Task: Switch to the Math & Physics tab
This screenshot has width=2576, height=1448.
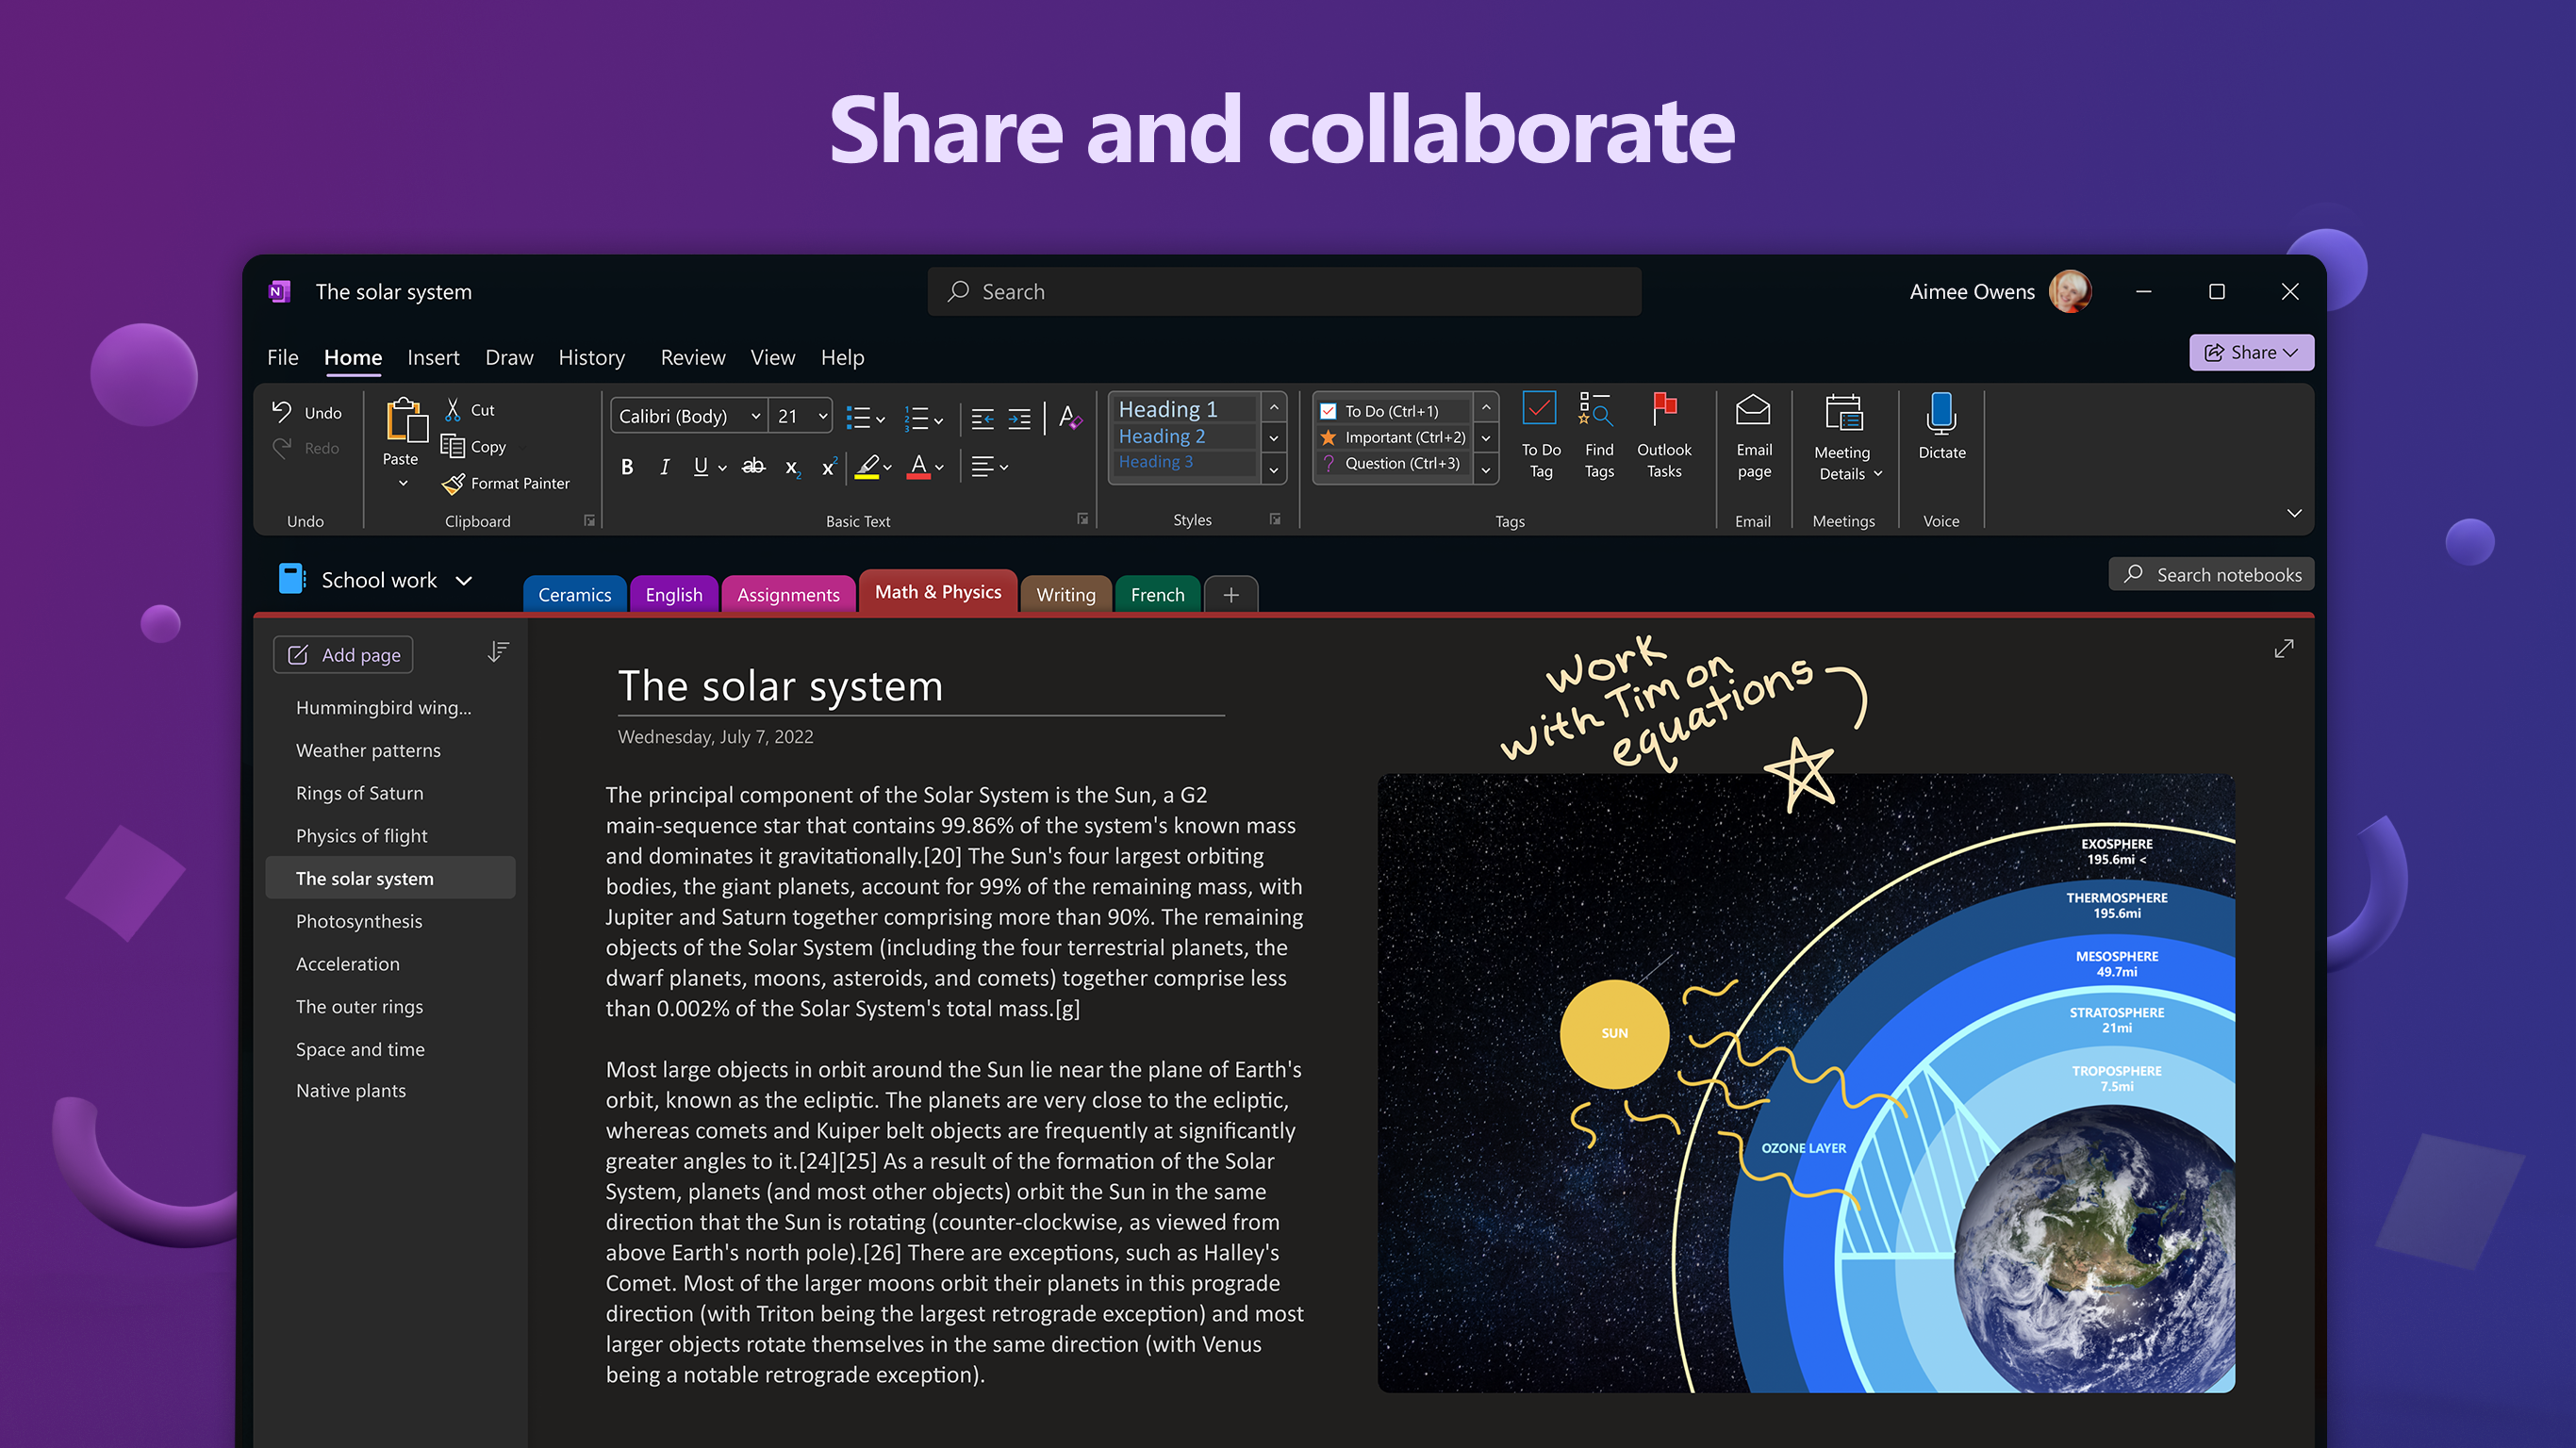Action: [939, 590]
